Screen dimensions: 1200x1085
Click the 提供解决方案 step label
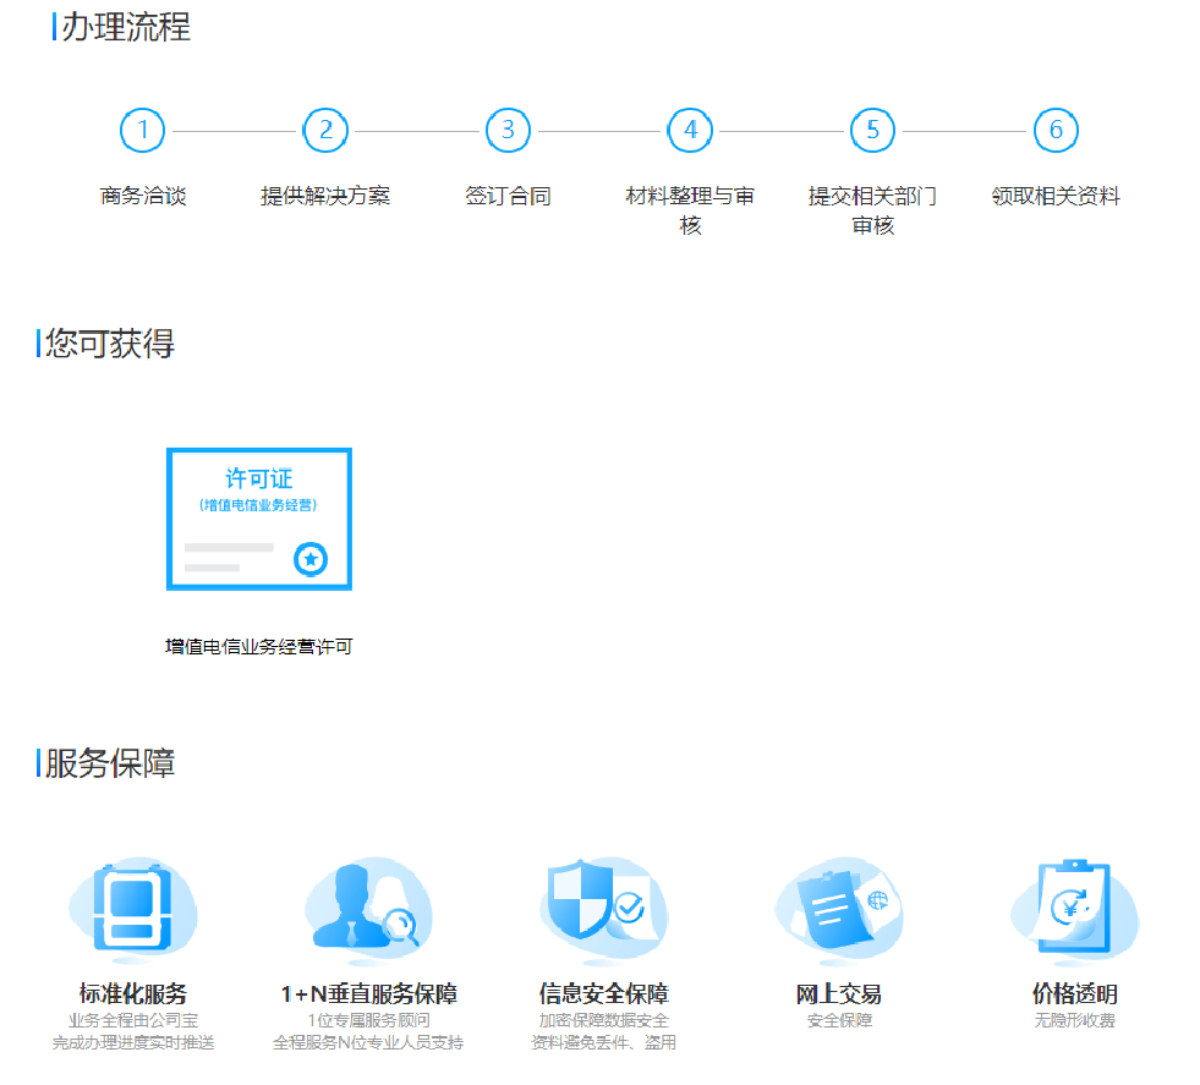point(325,197)
